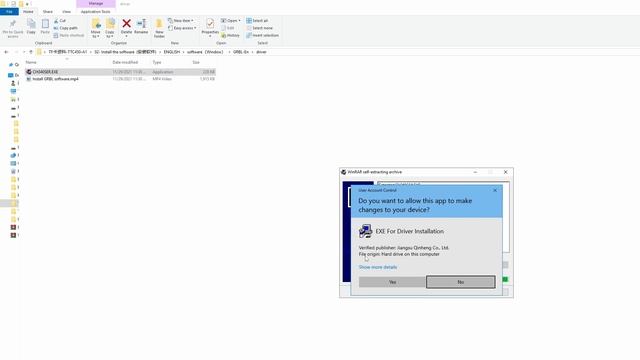Screen dimensions: 640x360
Task: Click Invert selection in ribbon
Action: tap(262, 36)
